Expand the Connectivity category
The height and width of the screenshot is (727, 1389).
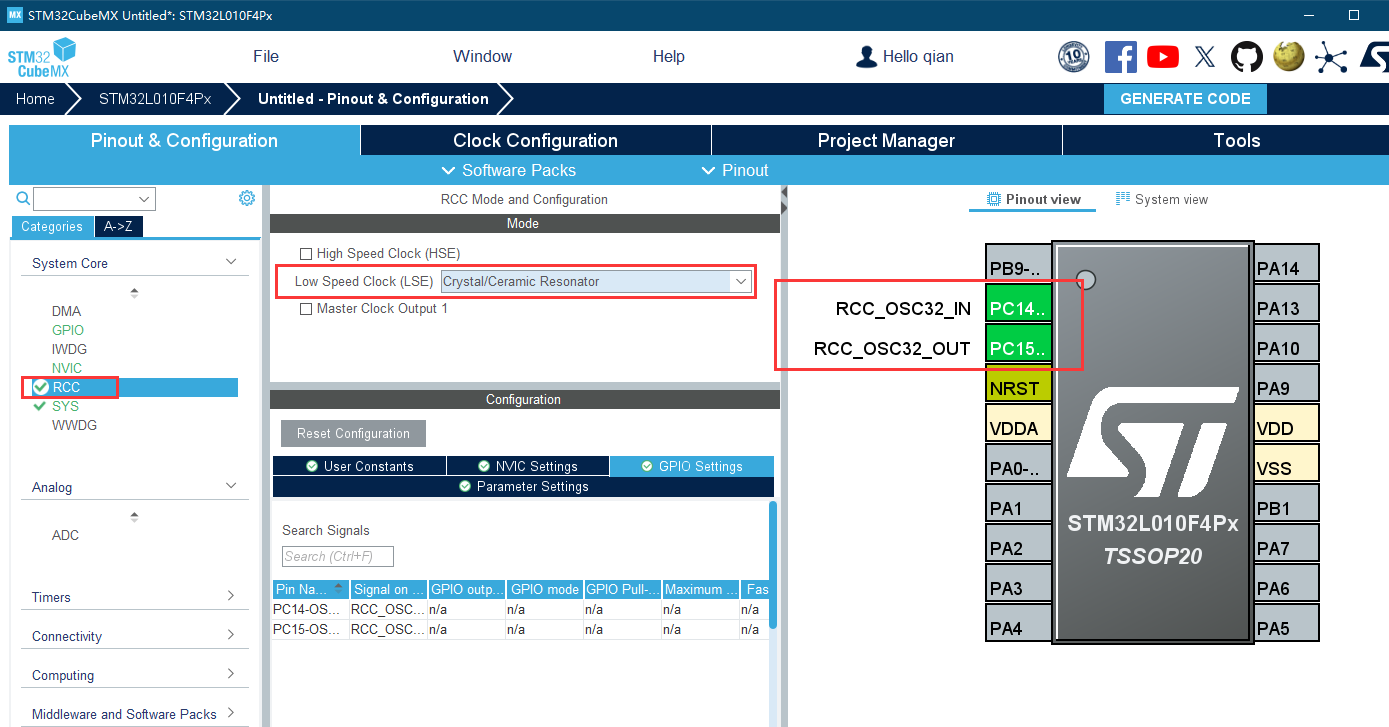pos(231,635)
